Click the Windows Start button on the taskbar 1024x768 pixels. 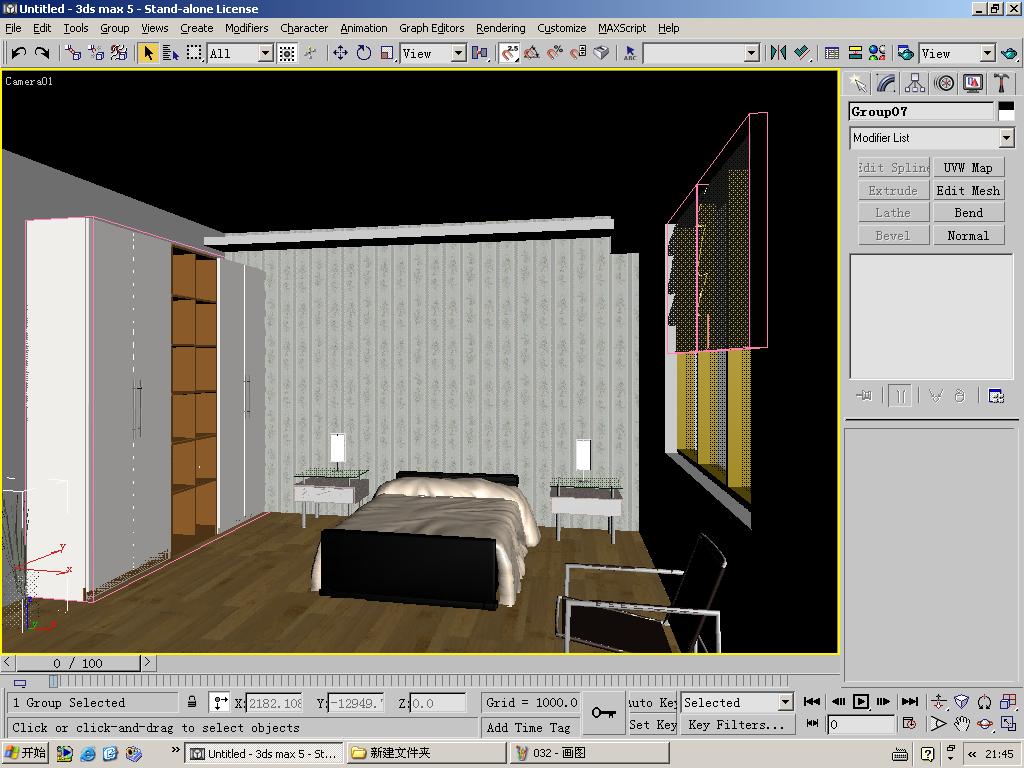26,753
